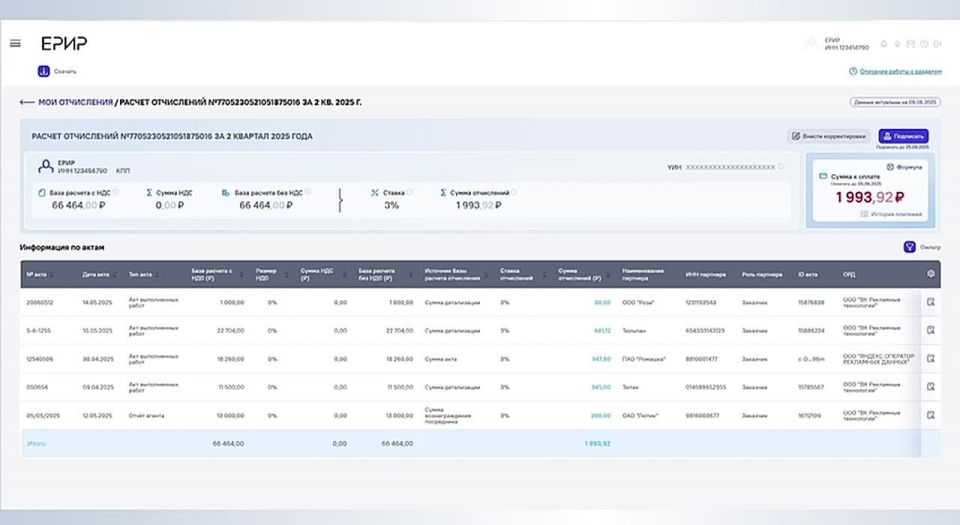This screenshot has height=525, width=960.
Task: Go to Мои отчисления breadcrumb
Action: 75,102
